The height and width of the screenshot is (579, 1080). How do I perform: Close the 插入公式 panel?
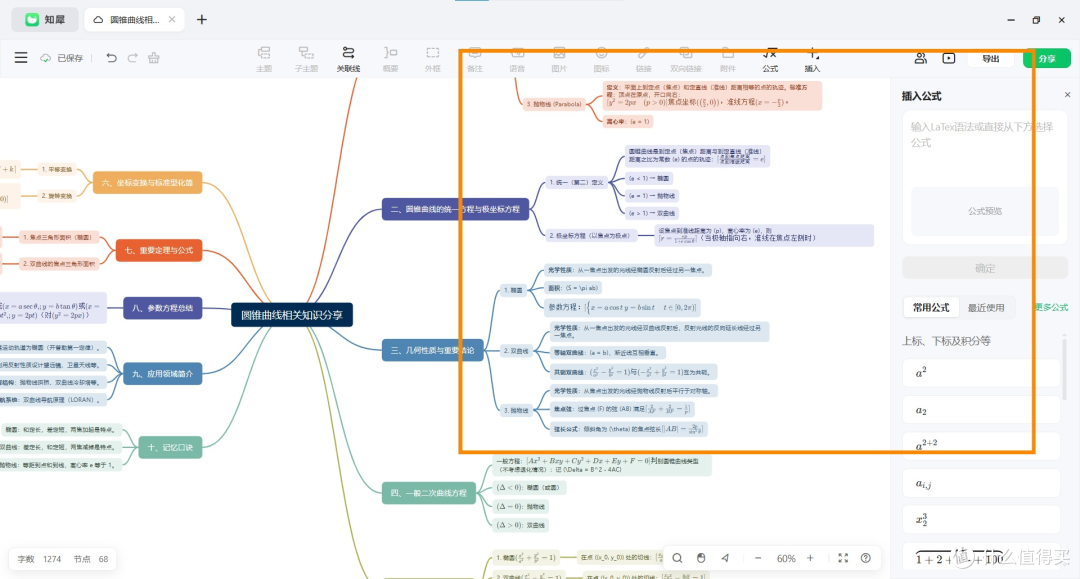point(1068,95)
